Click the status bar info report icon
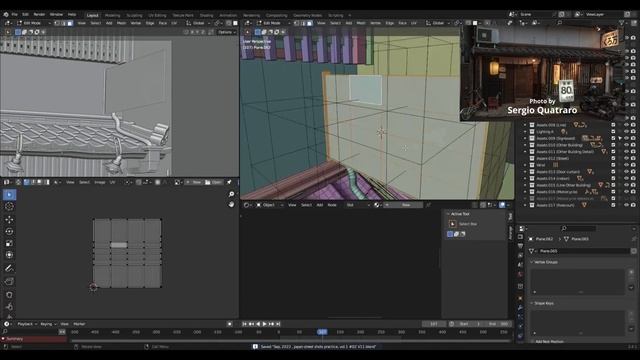The height and width of the screenshot is (360, 640). (x=255, y=347)
